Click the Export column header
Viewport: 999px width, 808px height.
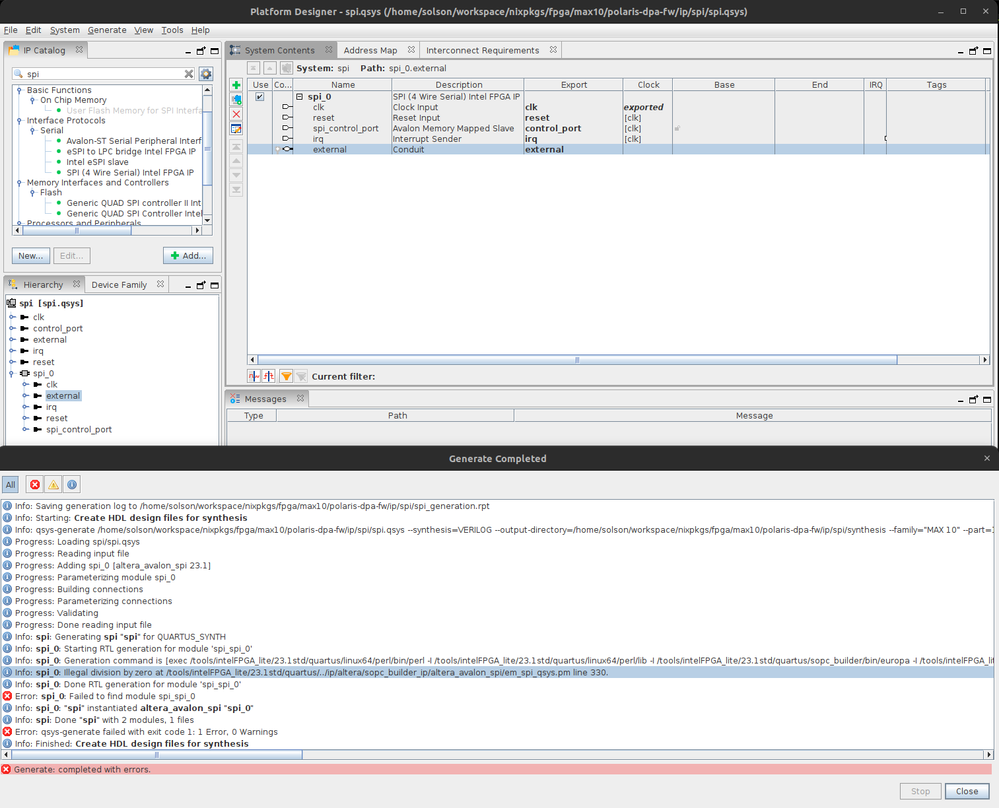coord(573,85)
